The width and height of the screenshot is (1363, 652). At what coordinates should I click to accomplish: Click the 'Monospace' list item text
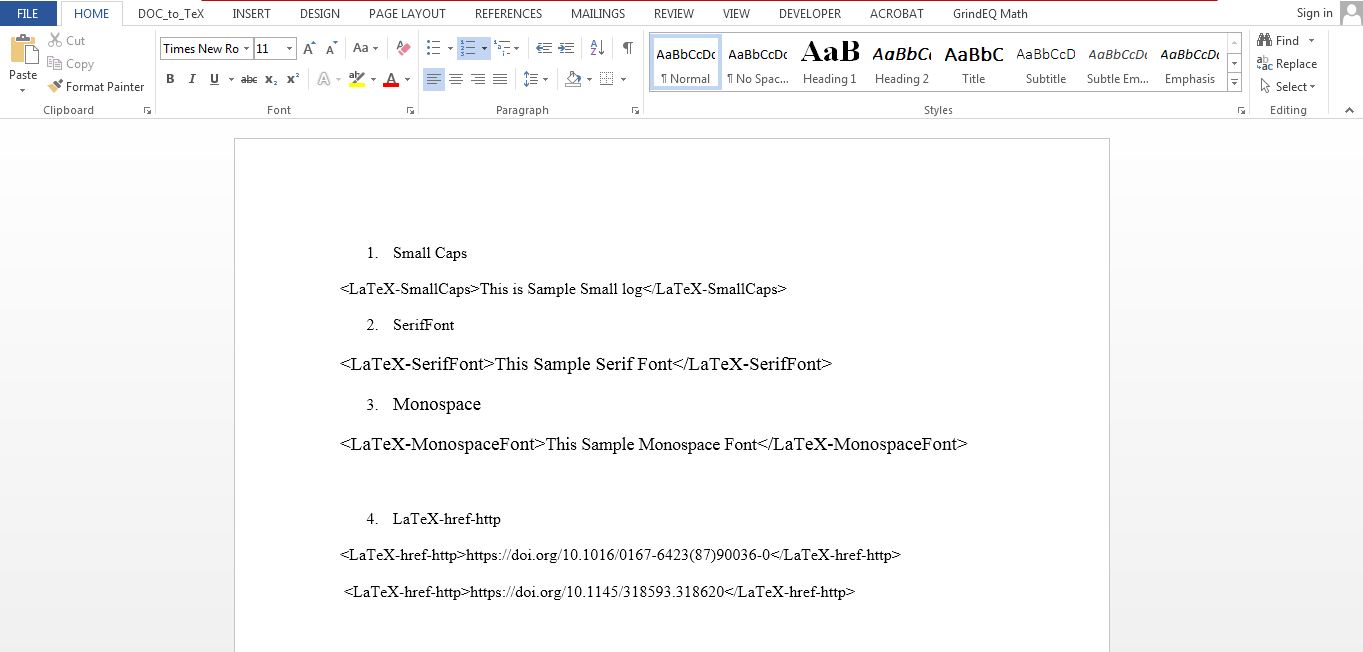point(437,404)
